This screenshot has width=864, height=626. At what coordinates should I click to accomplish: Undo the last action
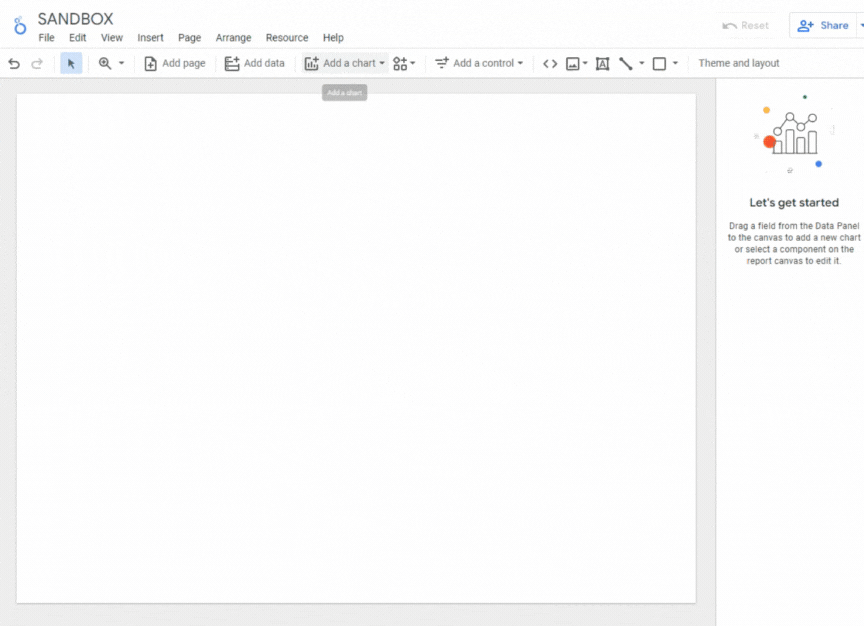[x=14, y=64]
